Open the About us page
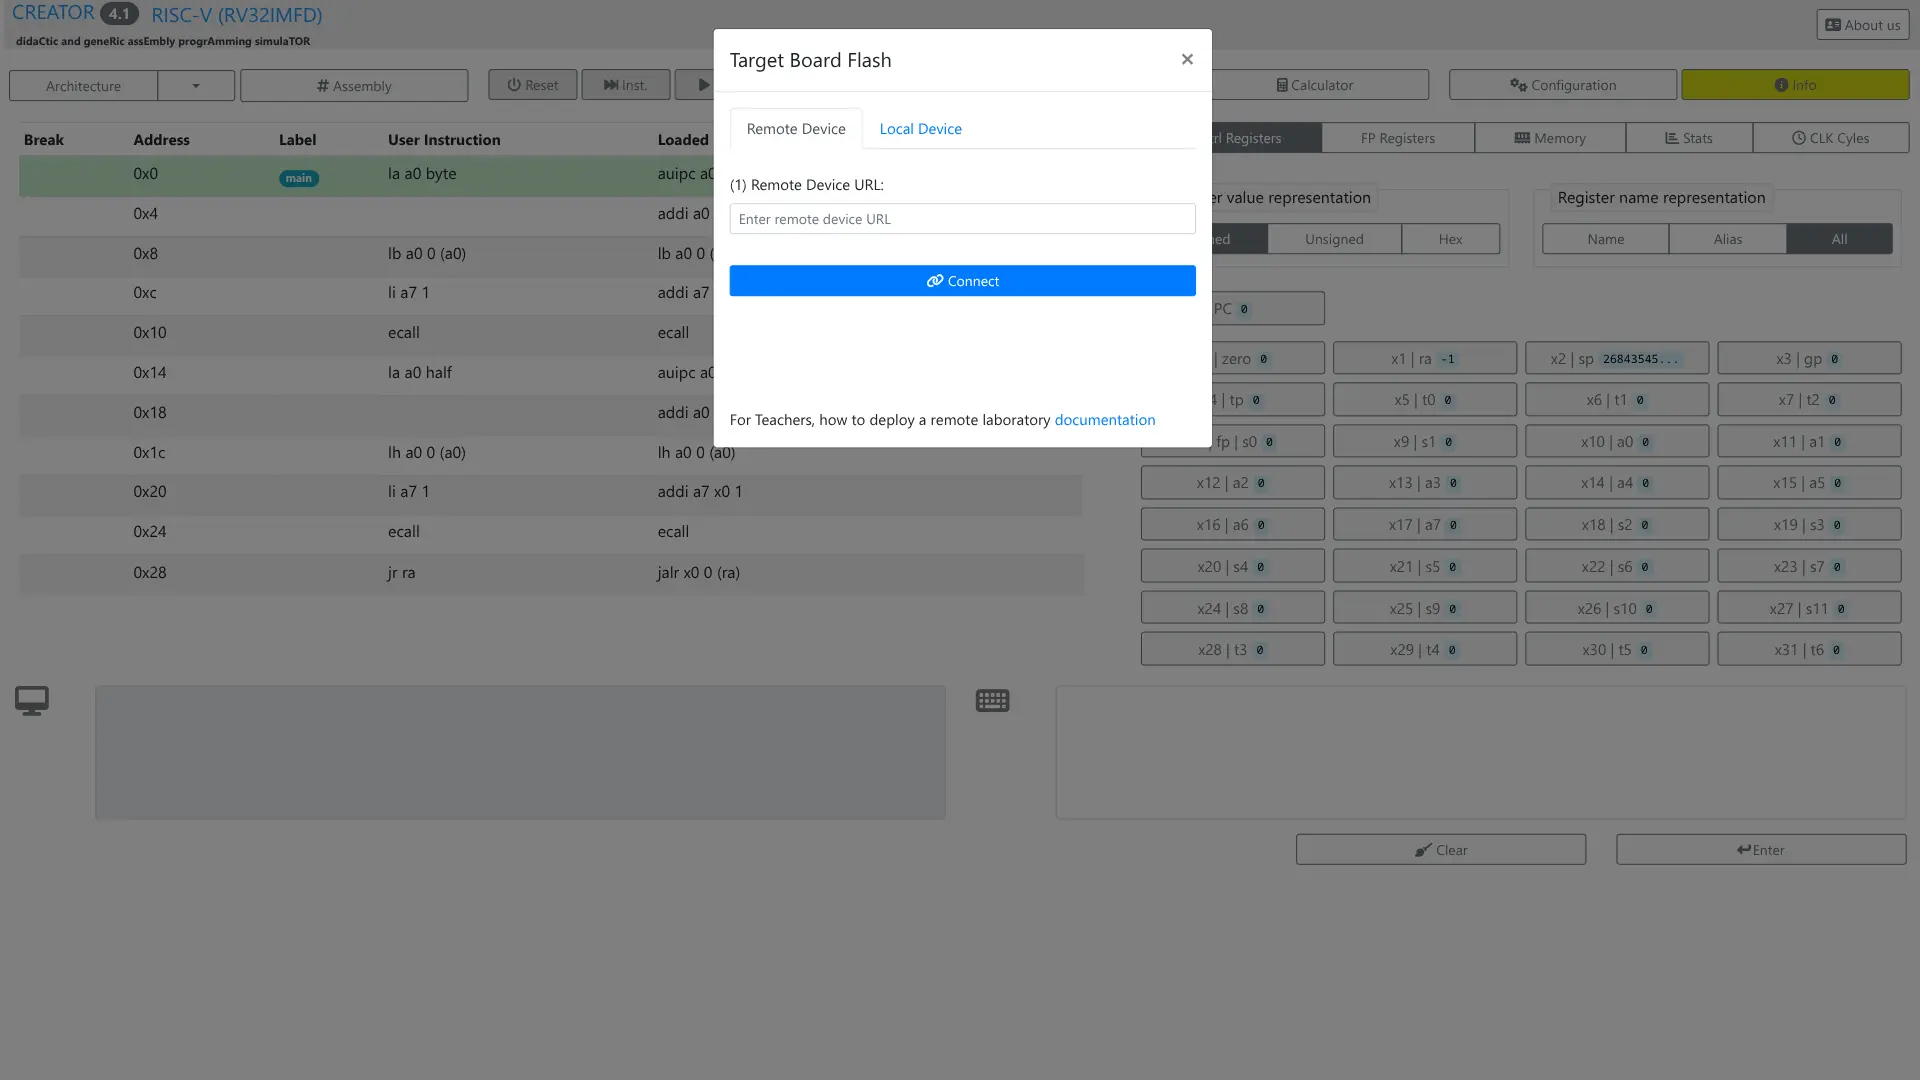Image resolution: width=1920 pixels, height=1080 pixels. click(1863, 25)
